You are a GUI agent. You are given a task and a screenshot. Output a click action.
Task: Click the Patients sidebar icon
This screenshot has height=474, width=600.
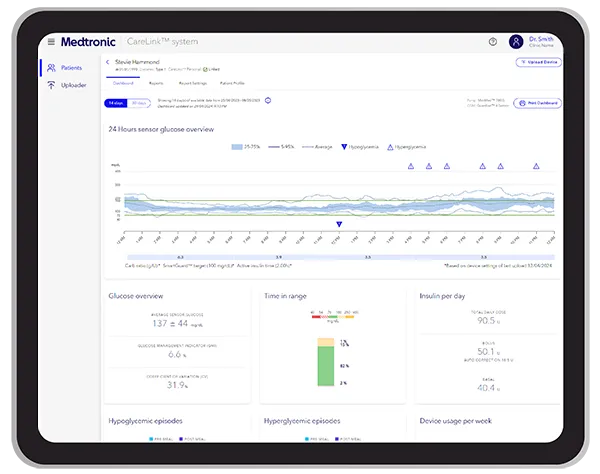[52, 68]
